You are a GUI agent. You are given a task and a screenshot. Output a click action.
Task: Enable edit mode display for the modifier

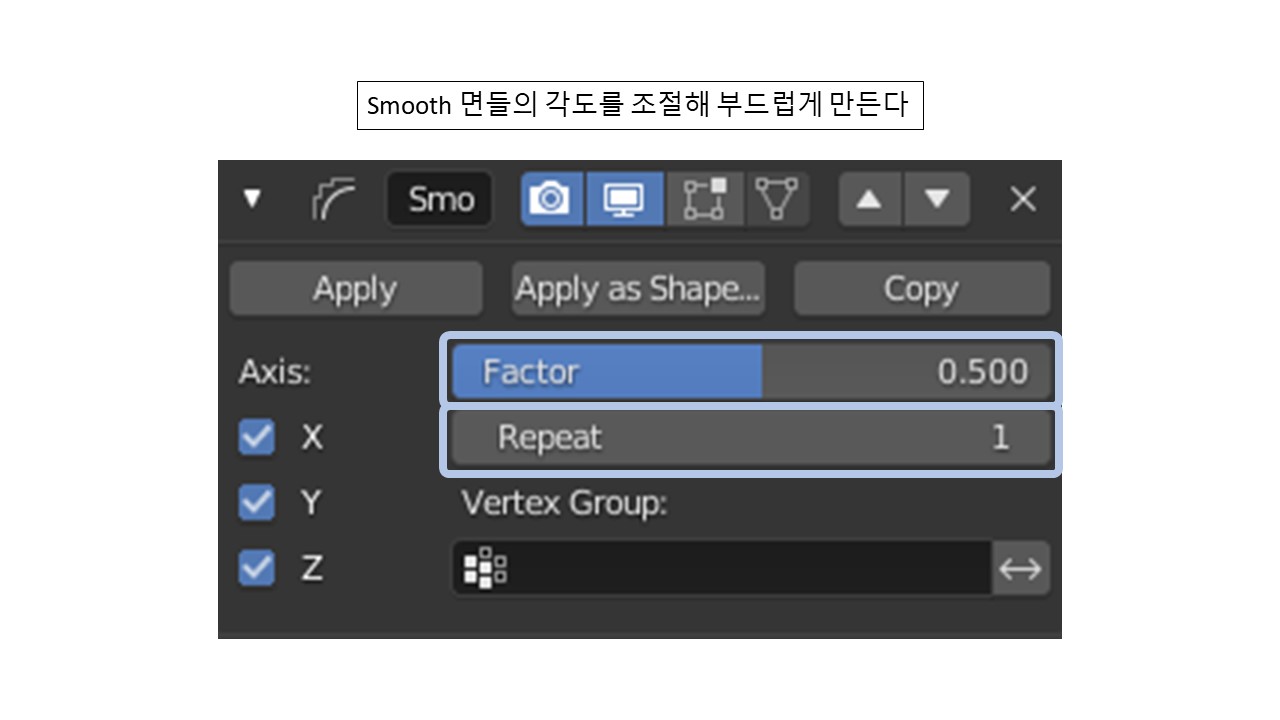point(705,198)
